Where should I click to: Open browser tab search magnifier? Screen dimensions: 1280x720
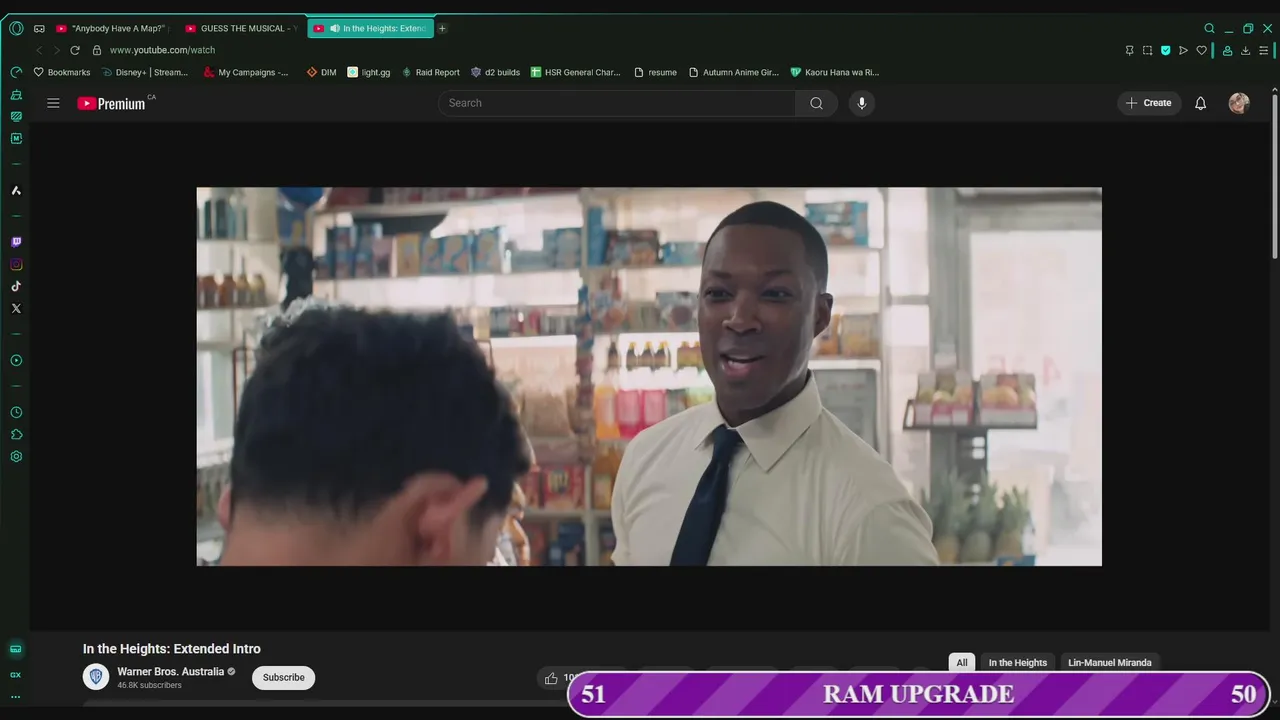click(x=1209, y=28)
